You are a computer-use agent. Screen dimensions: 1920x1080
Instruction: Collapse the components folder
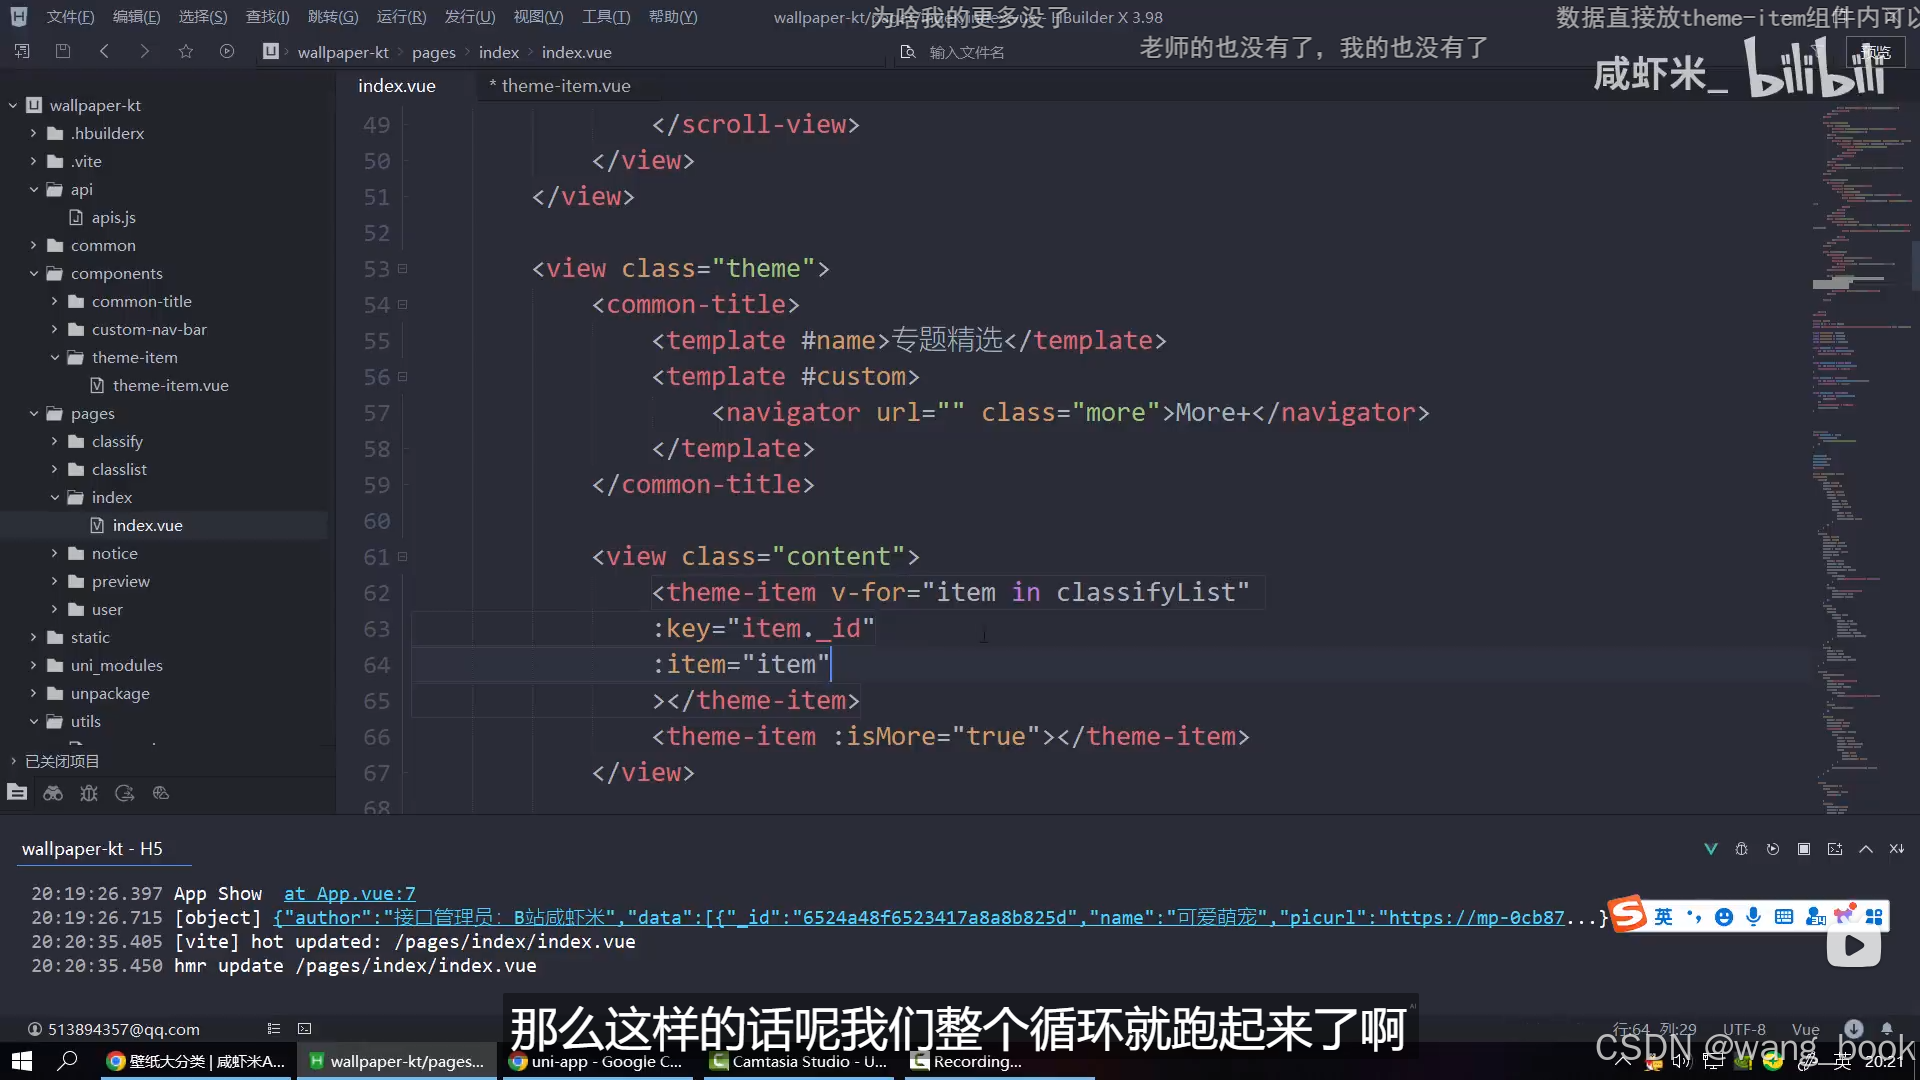34,273
